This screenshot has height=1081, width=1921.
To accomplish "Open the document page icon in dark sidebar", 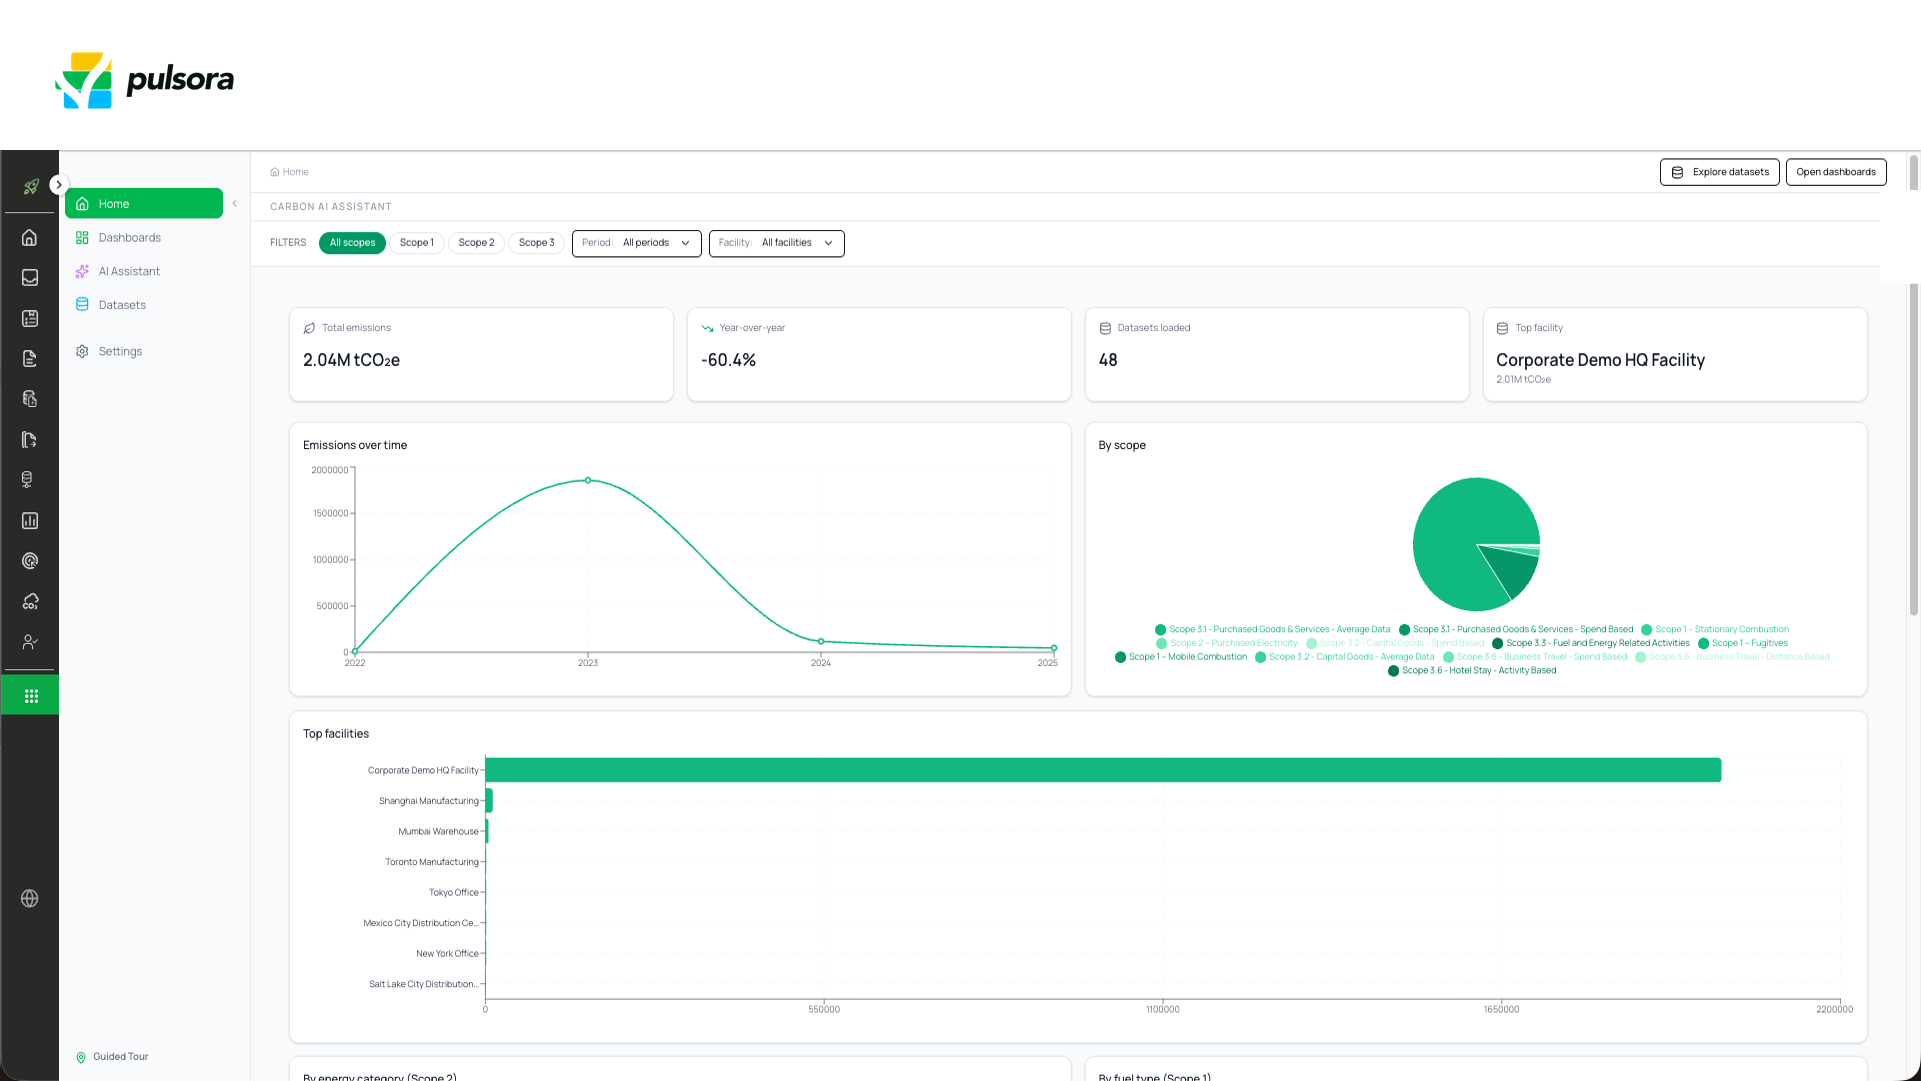I will pos(30,359).
